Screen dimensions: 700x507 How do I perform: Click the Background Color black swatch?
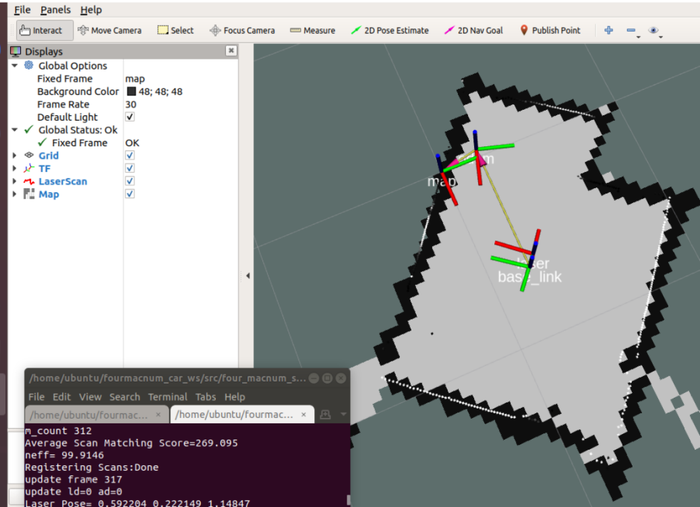click(131, 91)
